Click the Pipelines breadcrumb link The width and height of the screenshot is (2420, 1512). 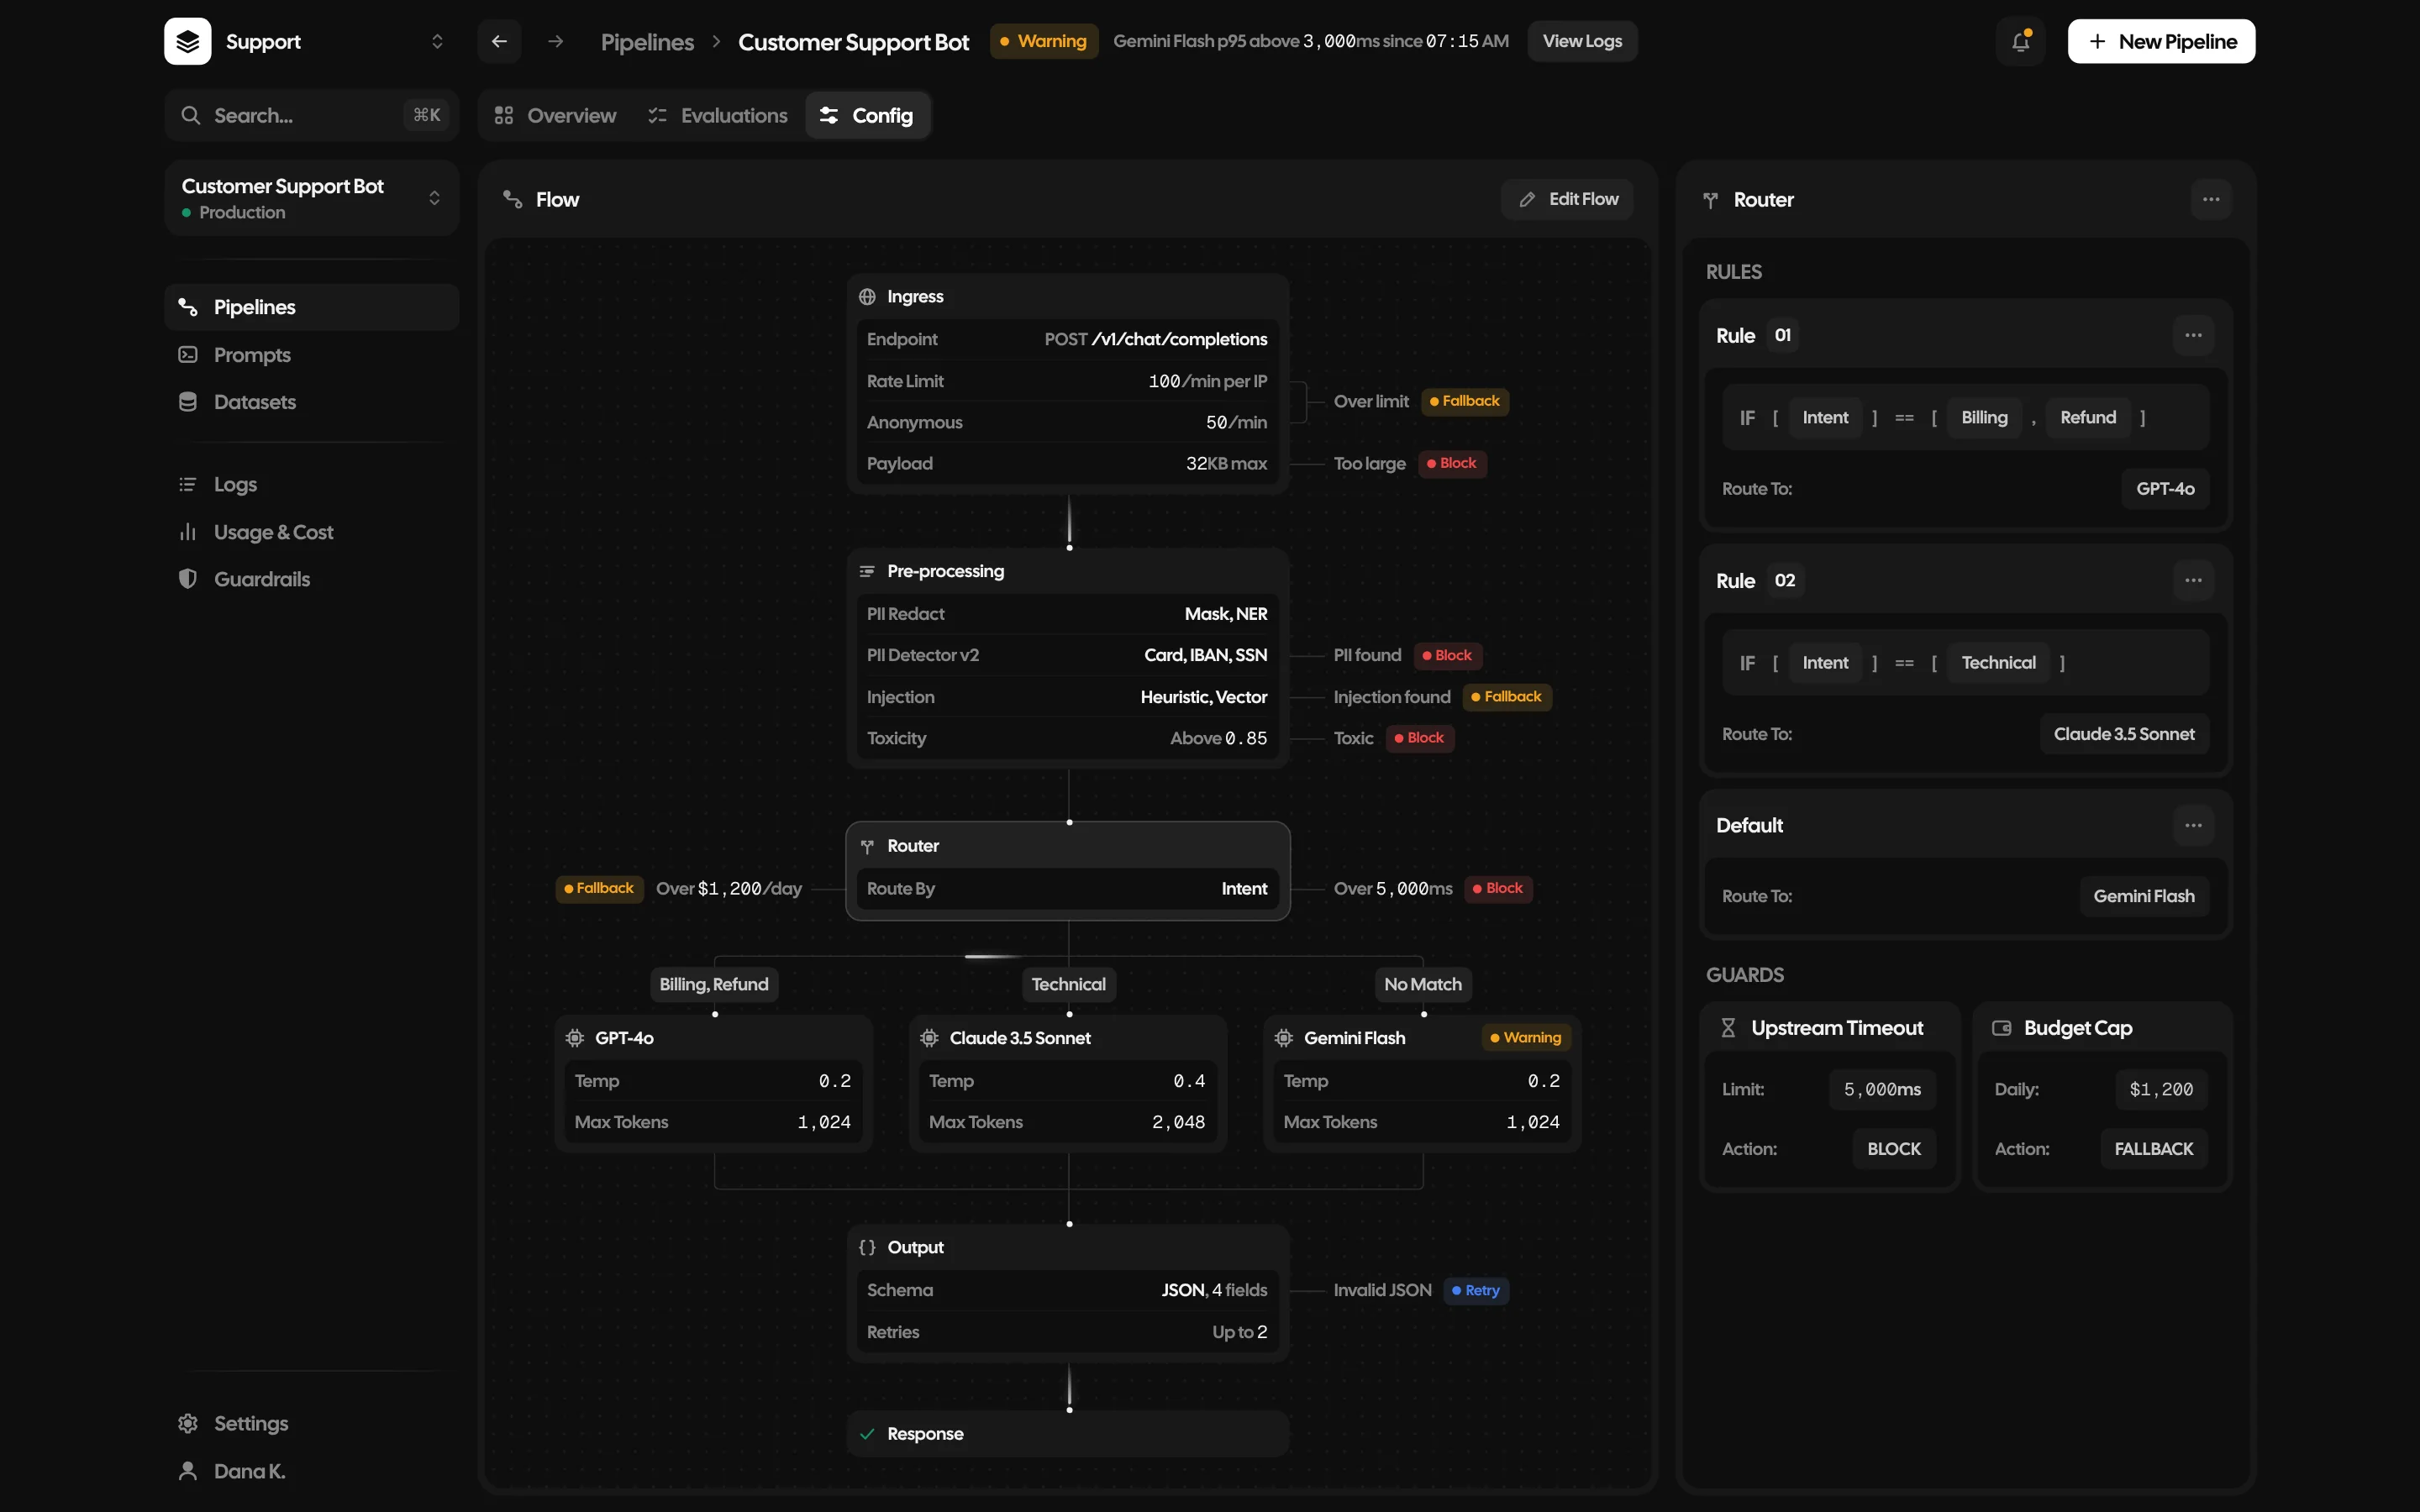(647, 42)
